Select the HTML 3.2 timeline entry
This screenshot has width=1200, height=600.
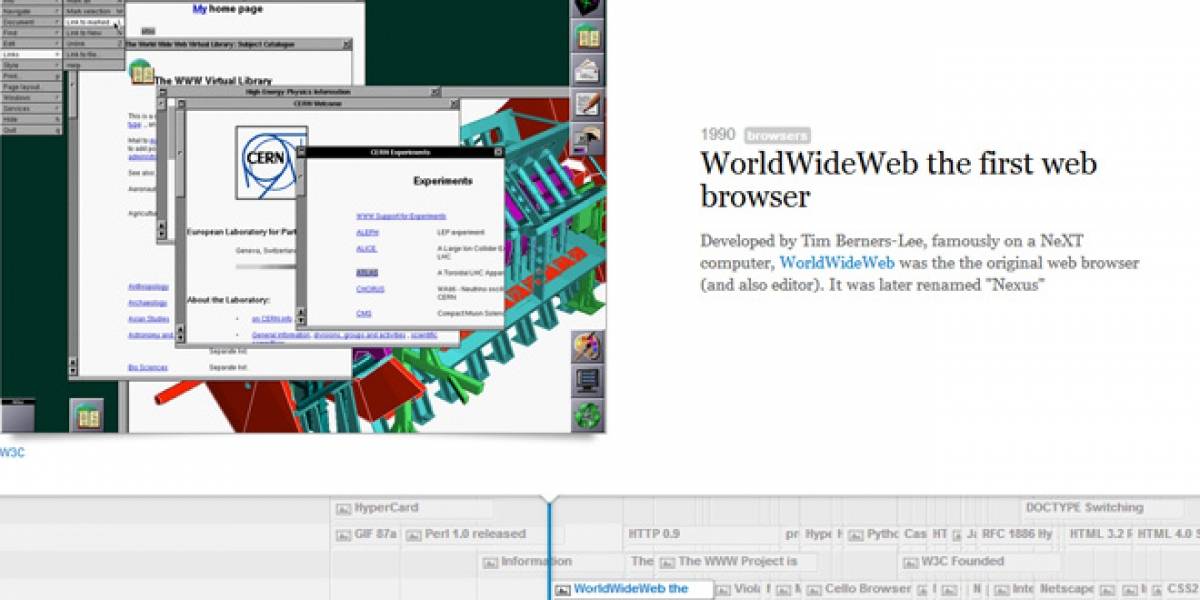[x=1100, y=534]
